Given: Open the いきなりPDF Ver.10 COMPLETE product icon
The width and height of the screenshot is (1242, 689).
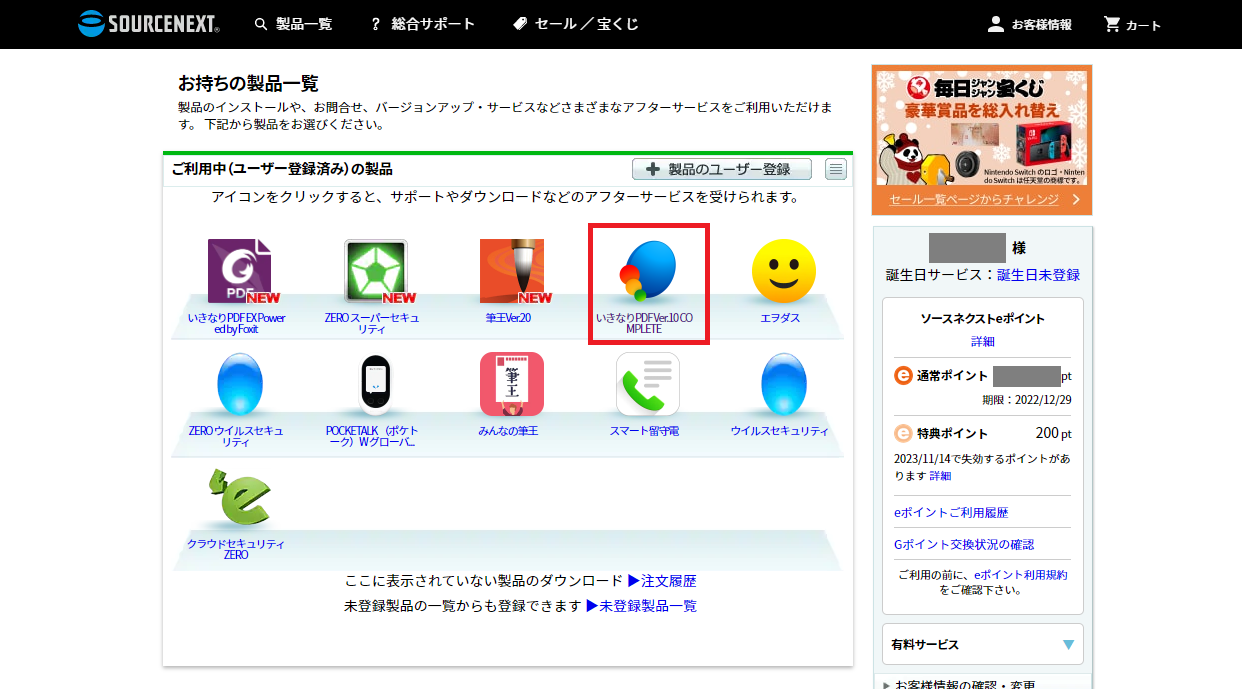Looking at the screenshot, I should tap(648, 270).
